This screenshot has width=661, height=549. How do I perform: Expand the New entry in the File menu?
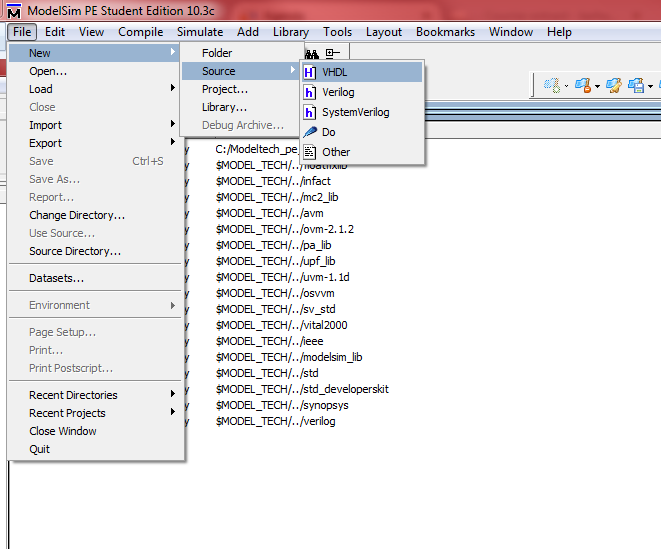click(94, 53)
